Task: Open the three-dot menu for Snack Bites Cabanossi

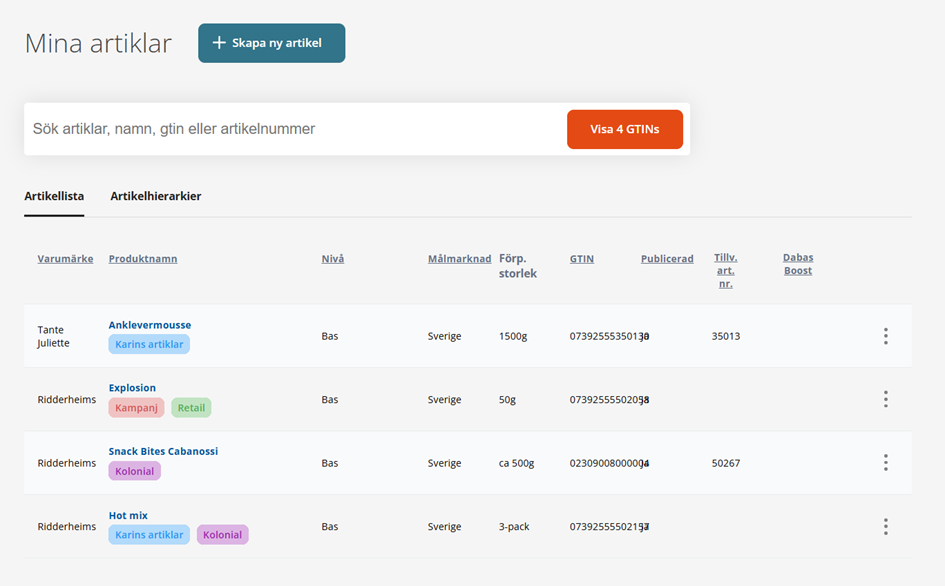Action: pyautogui.click(x=885, y=463)
